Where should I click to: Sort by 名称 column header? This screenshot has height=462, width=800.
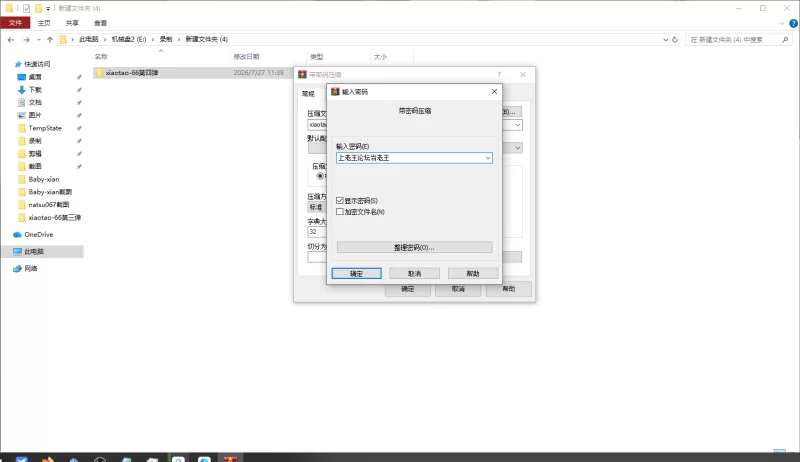101,57
